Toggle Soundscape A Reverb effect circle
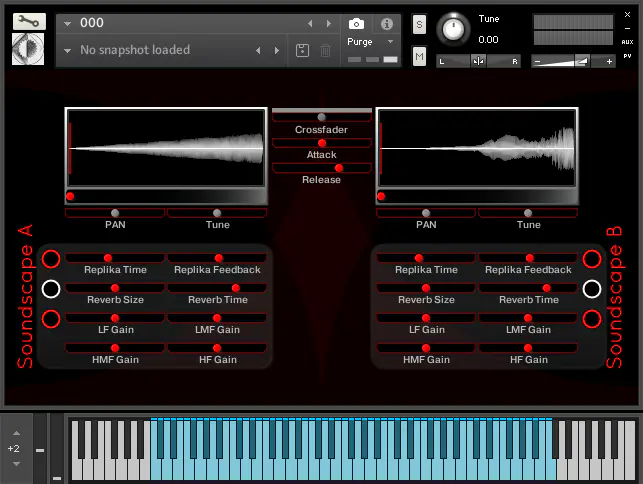The height and width of the screenshot is (484, 643). point(51,289)
